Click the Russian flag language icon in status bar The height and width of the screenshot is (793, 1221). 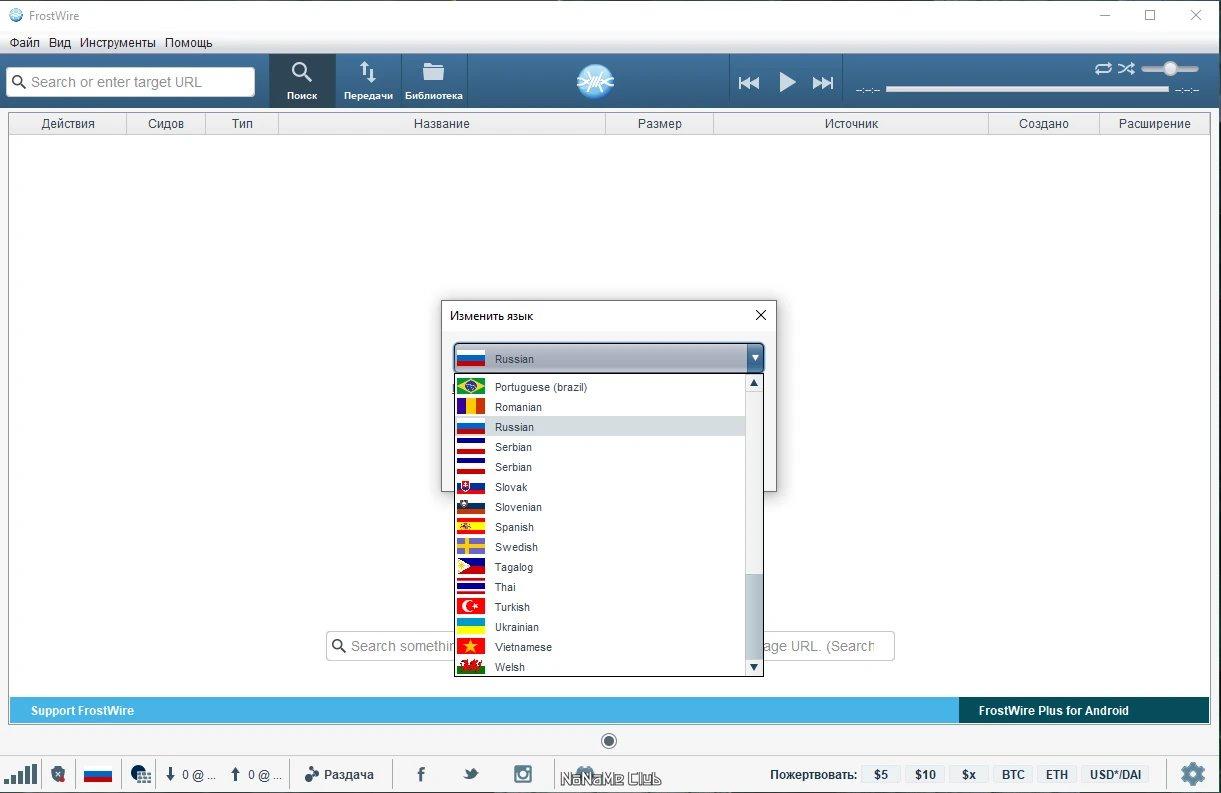point(98,774)
